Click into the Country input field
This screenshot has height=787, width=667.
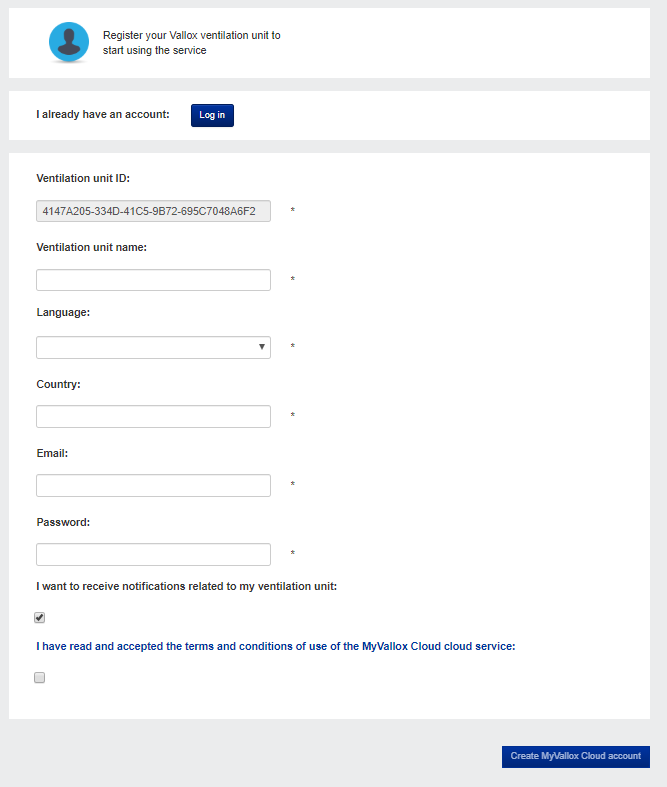pos(153,416)
